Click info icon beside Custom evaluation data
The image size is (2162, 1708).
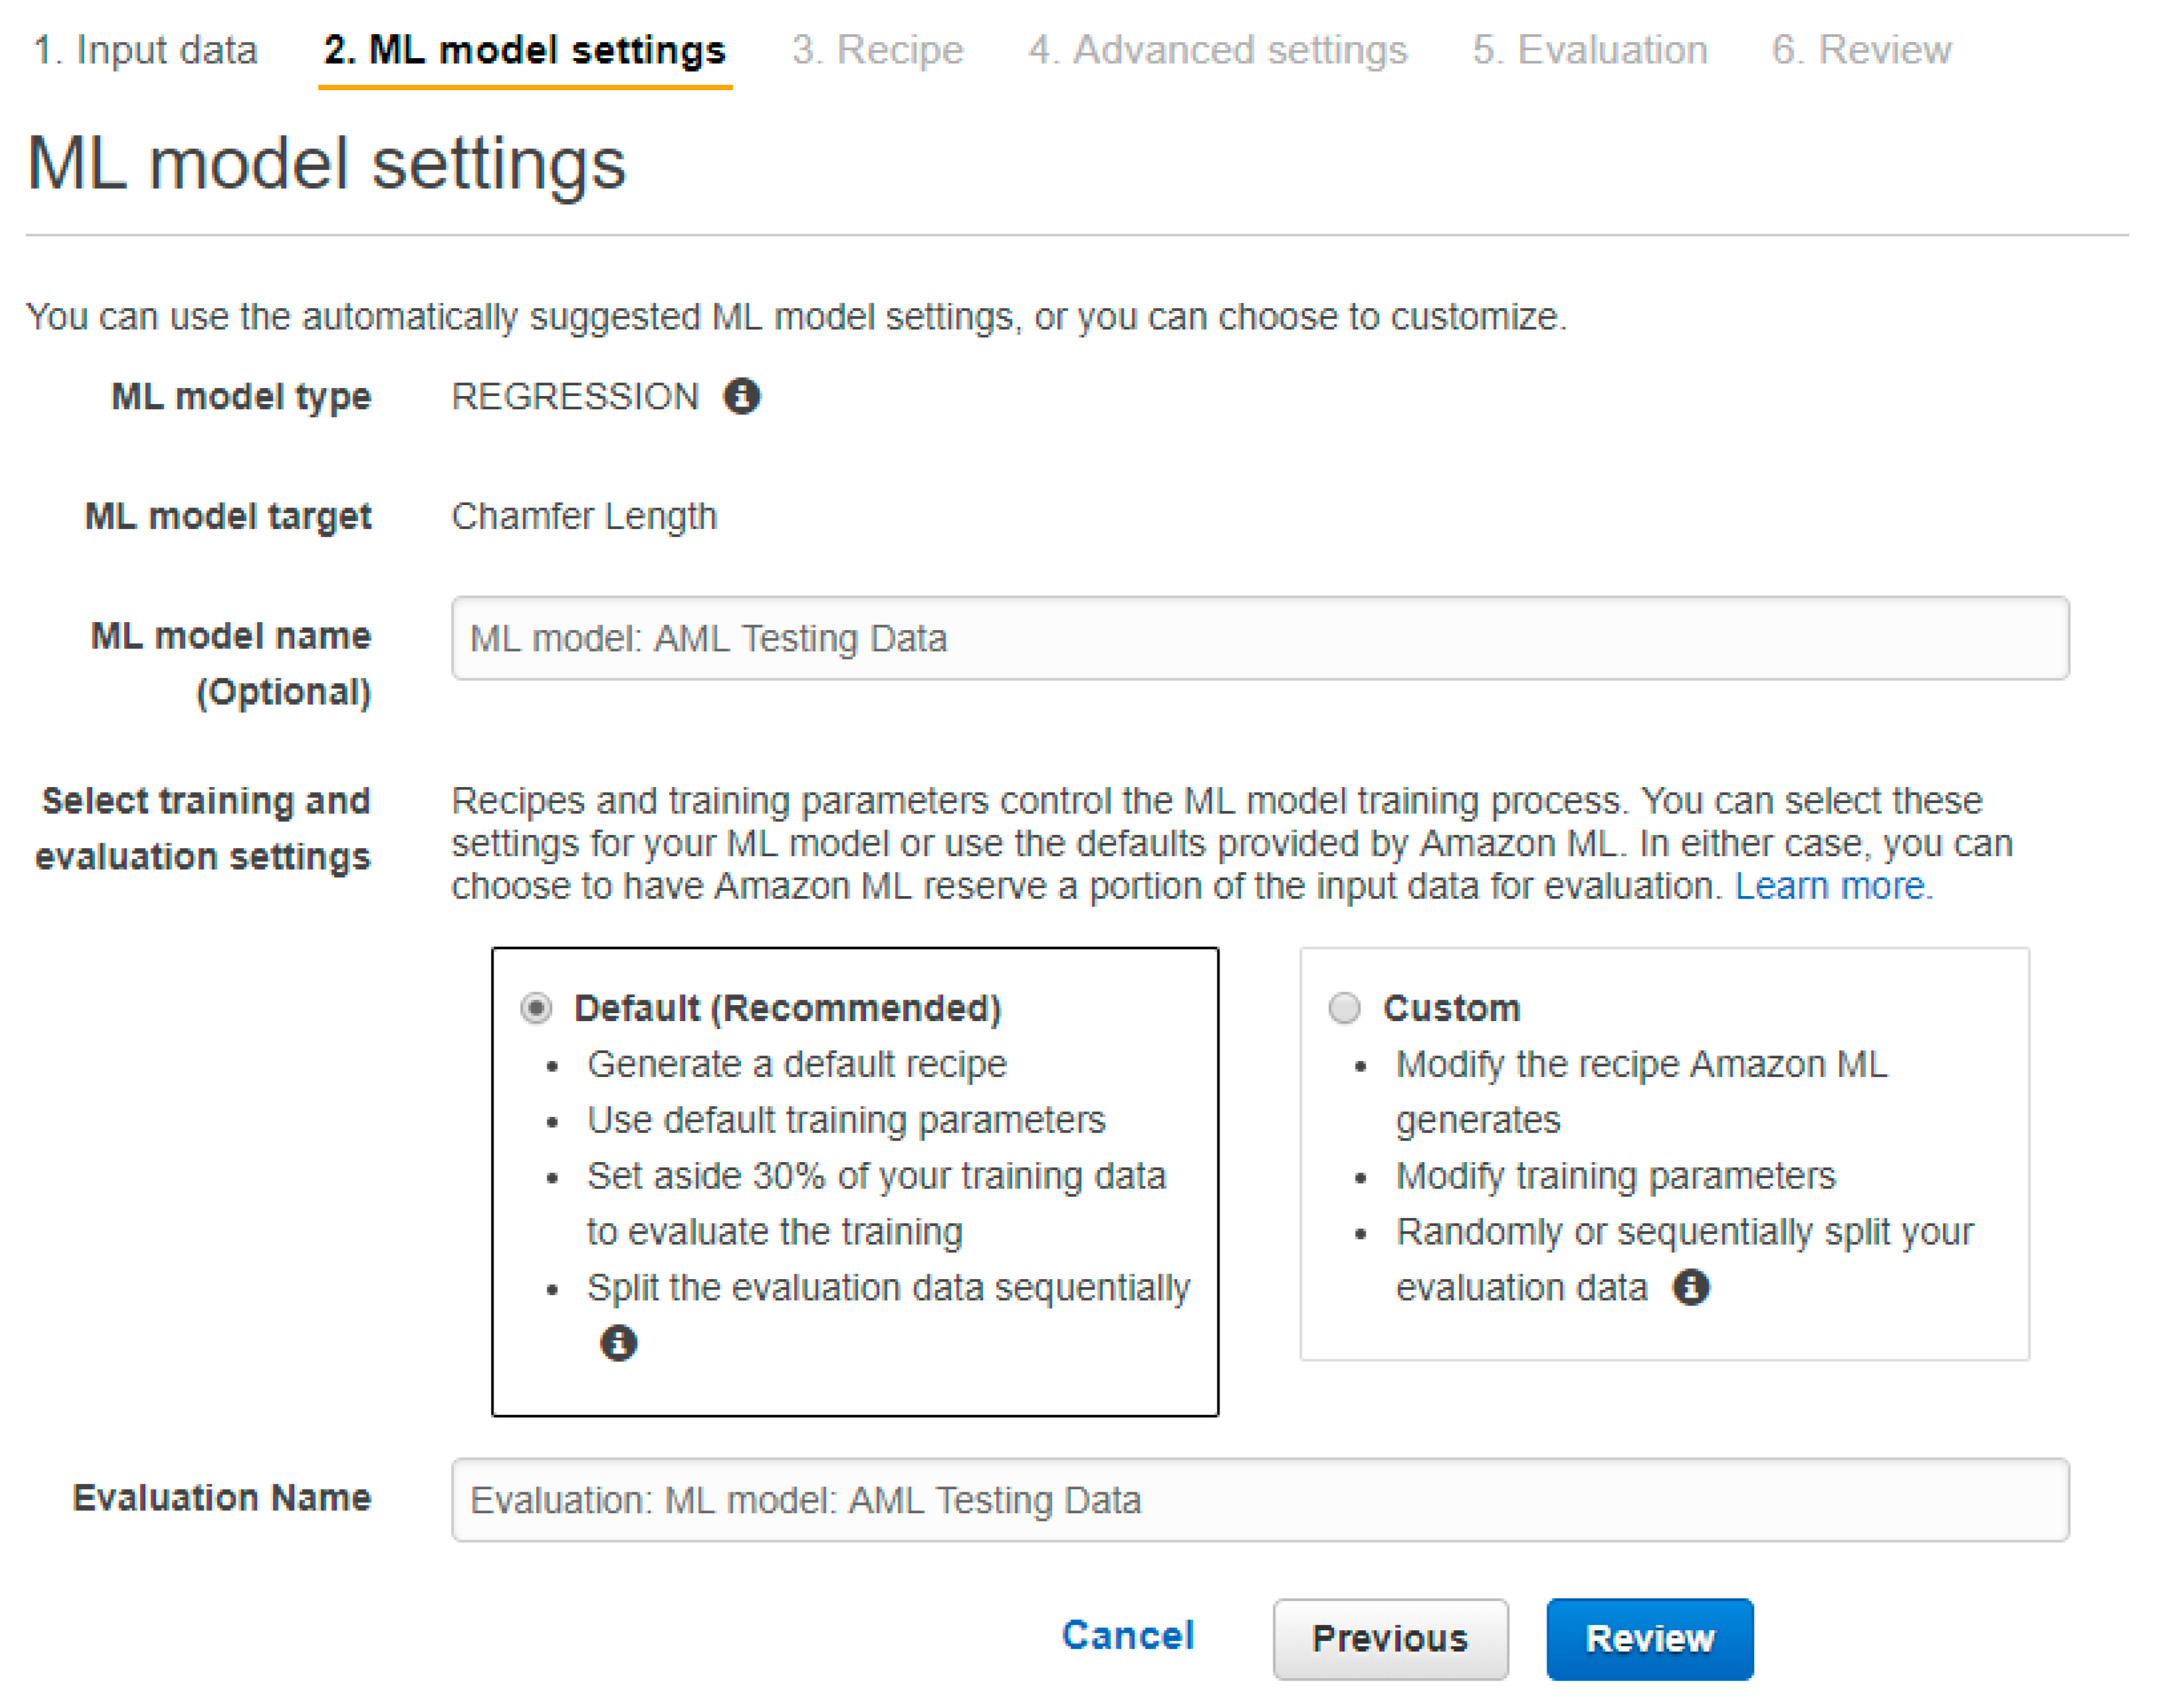point(1690,1286)
